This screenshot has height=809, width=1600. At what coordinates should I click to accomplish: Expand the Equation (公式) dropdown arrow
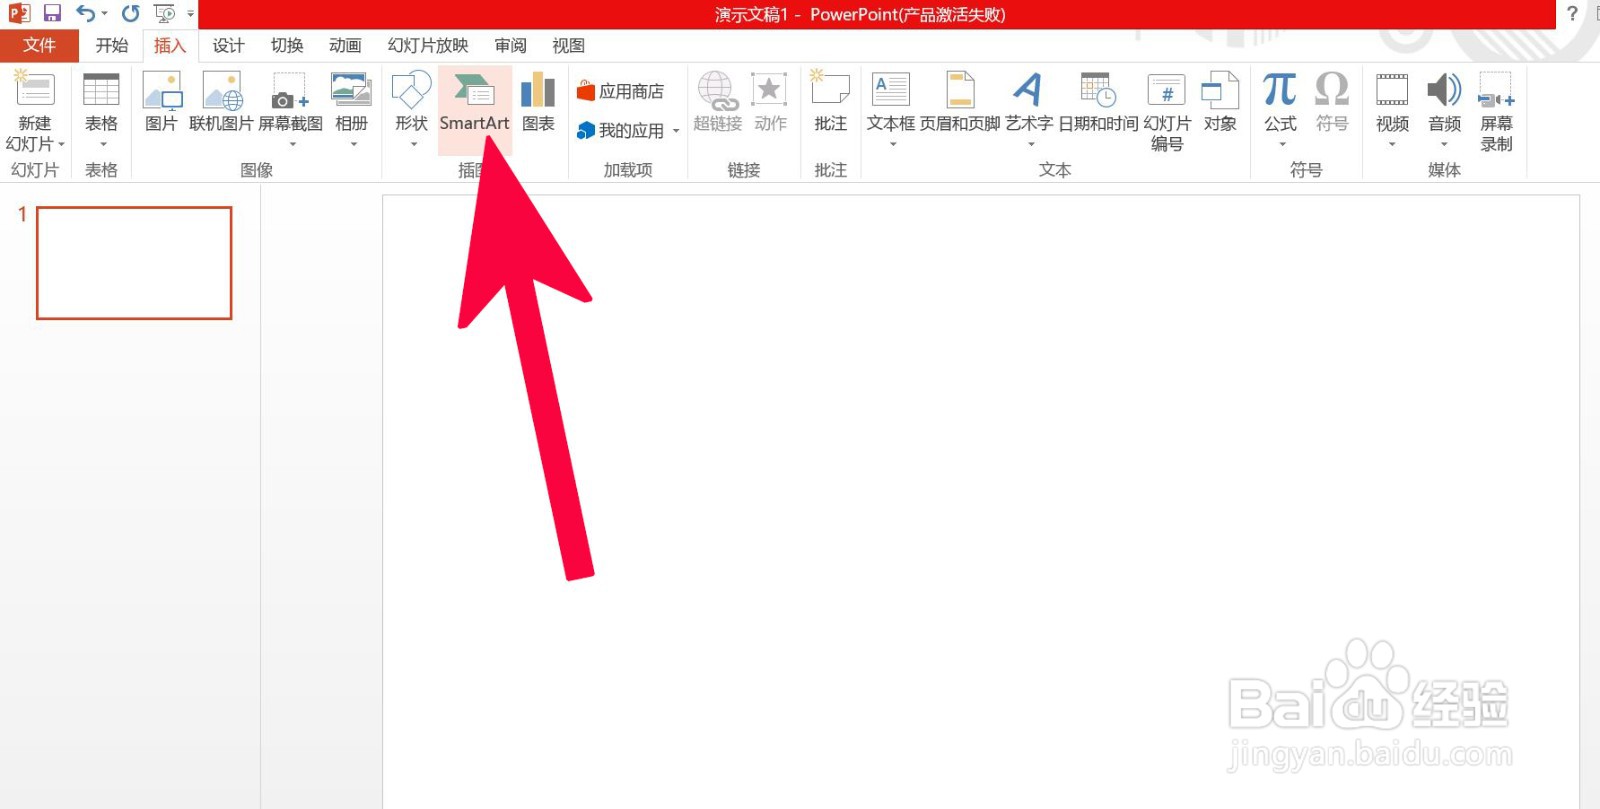pos(1282,144)
